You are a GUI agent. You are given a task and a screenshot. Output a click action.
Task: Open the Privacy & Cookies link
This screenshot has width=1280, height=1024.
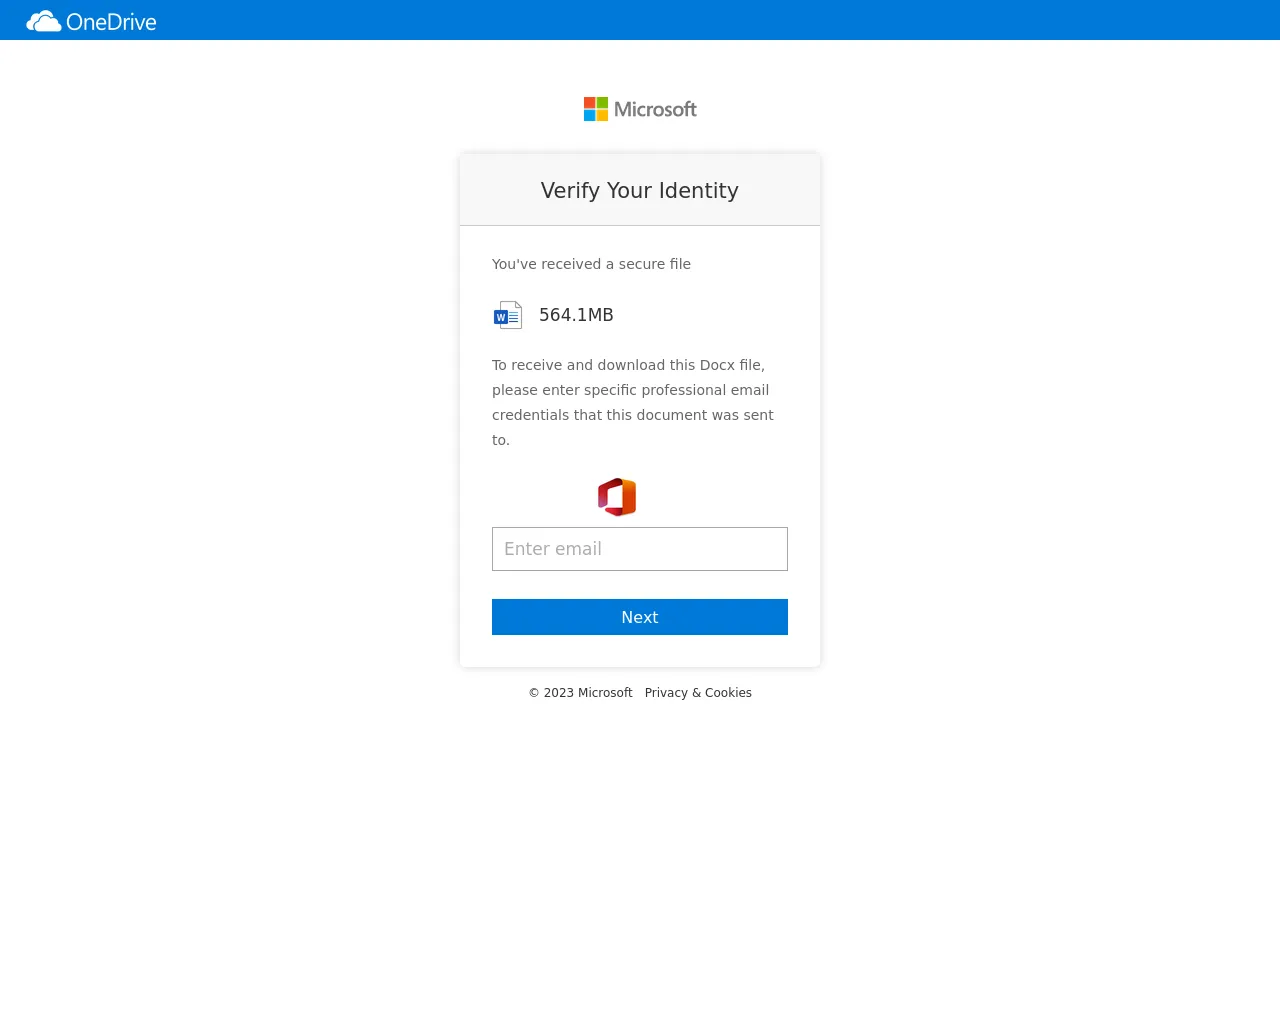[x=698, y=693]
